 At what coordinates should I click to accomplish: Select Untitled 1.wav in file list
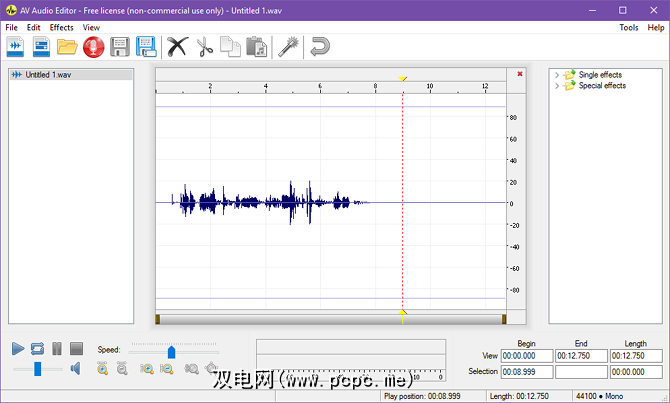[x=50, y=75]
